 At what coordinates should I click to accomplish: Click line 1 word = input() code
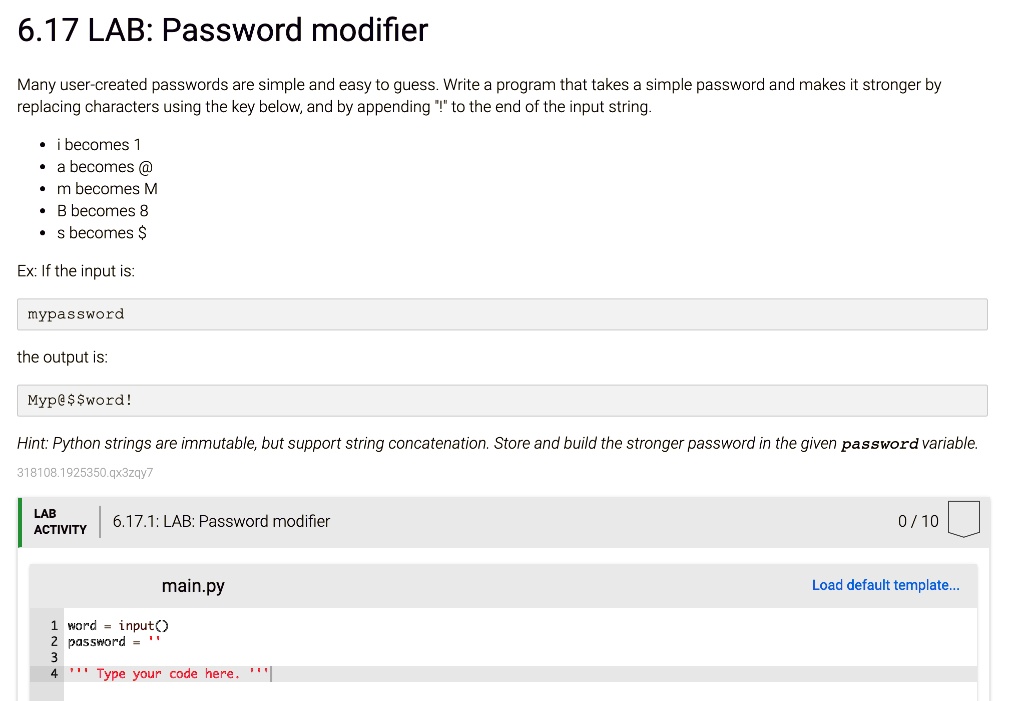click(118, 626)
